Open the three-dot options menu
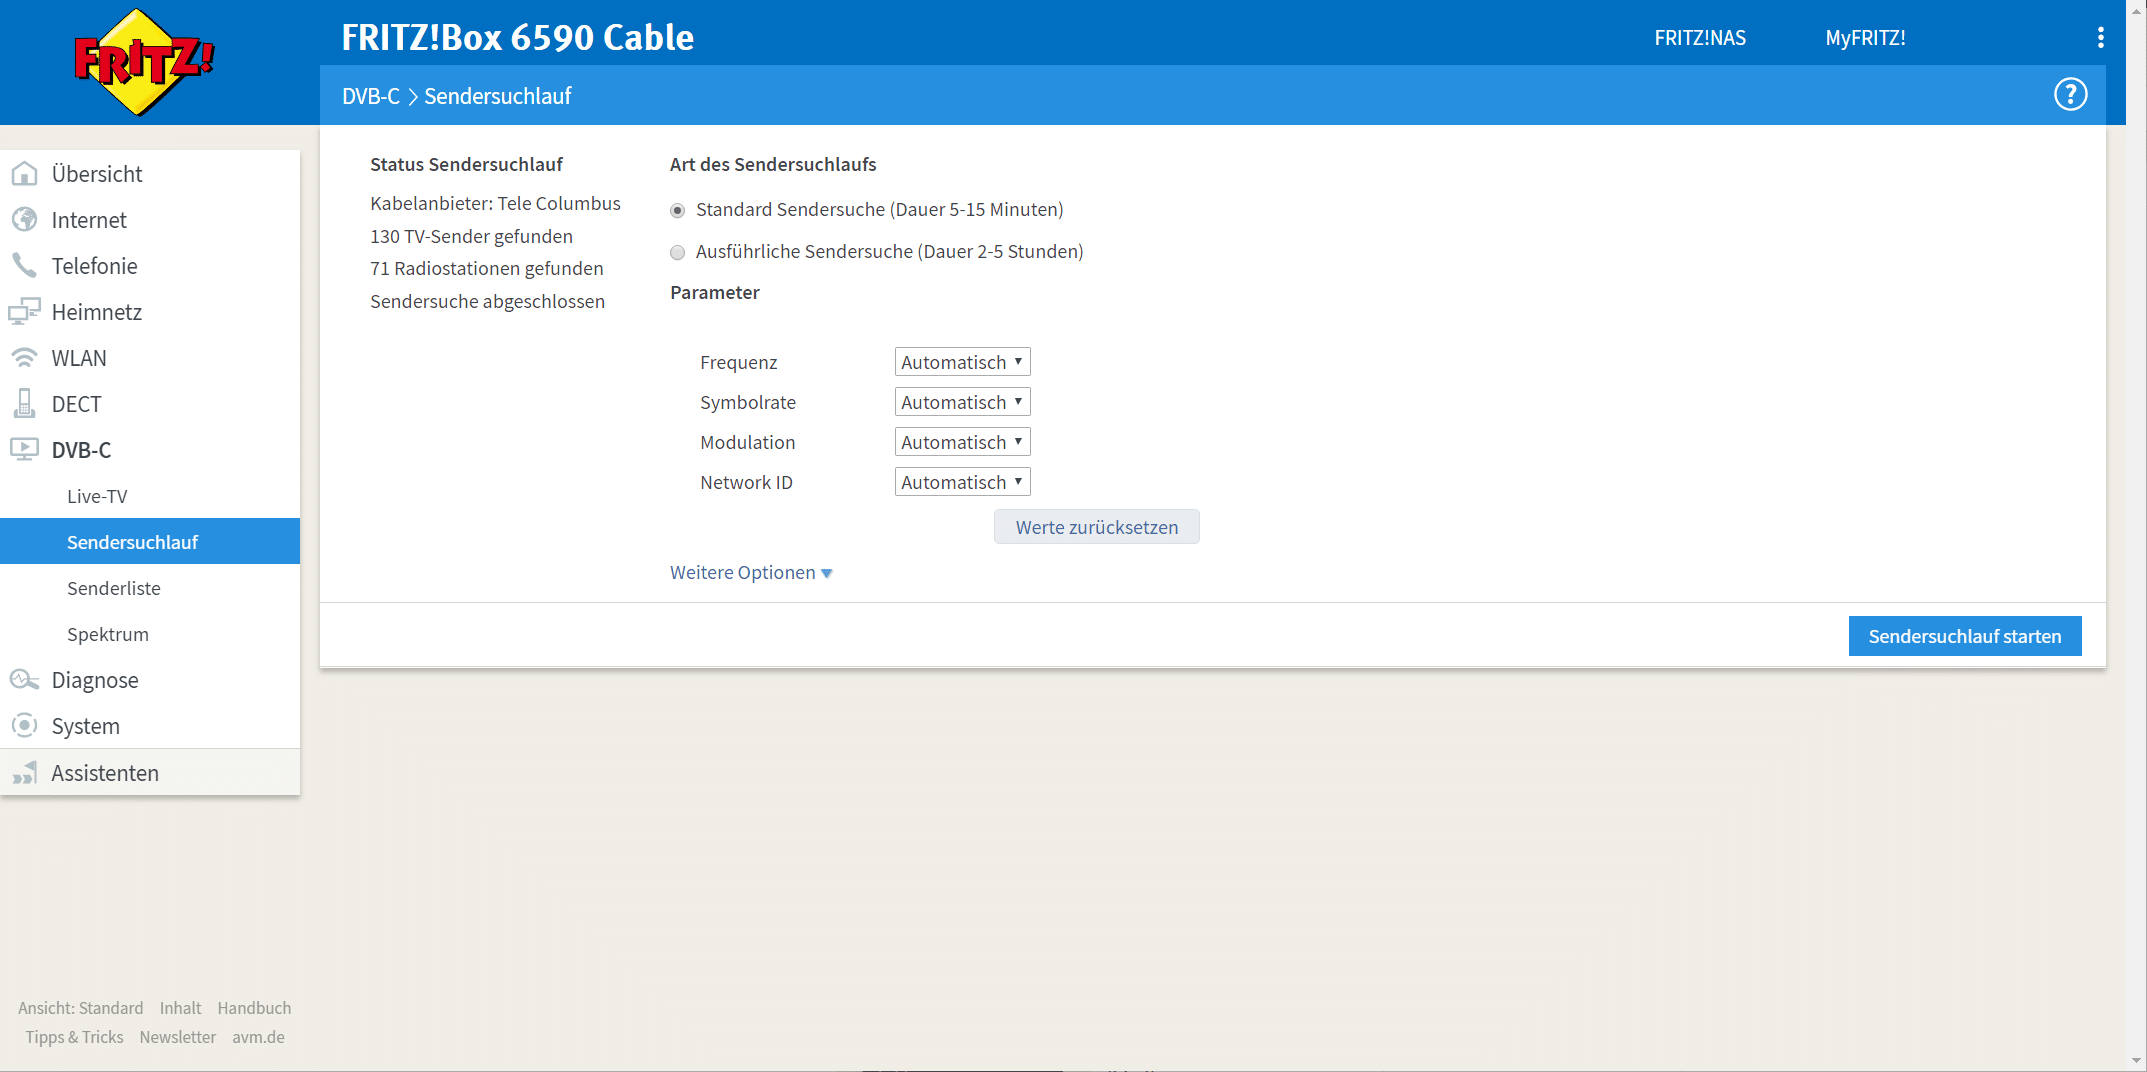Image resolution: width=2147 pixels, height=1072 pixels. pyautogui.click(x=2100, y=38)
